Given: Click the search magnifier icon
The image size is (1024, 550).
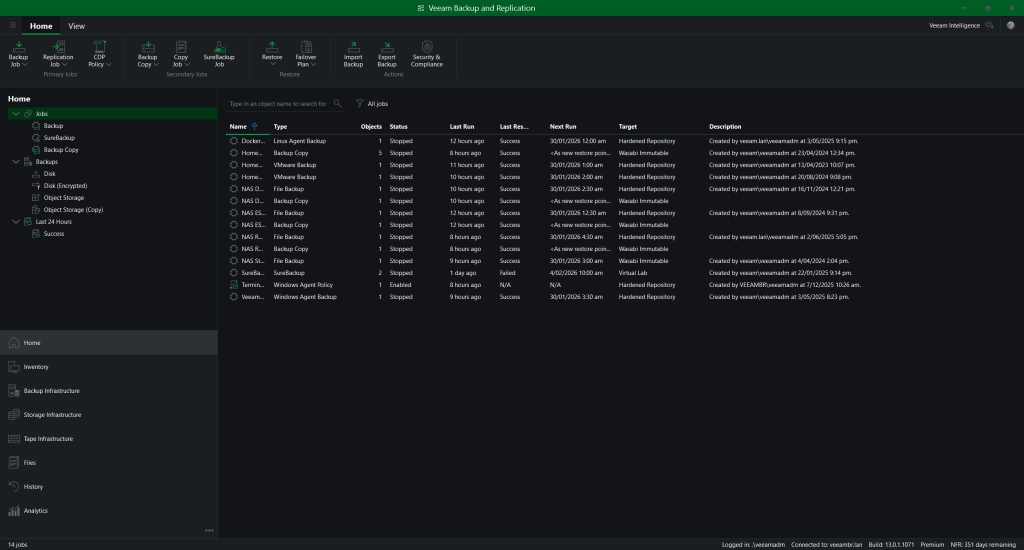Looking at the screenshot, I should tap(337, 103).
